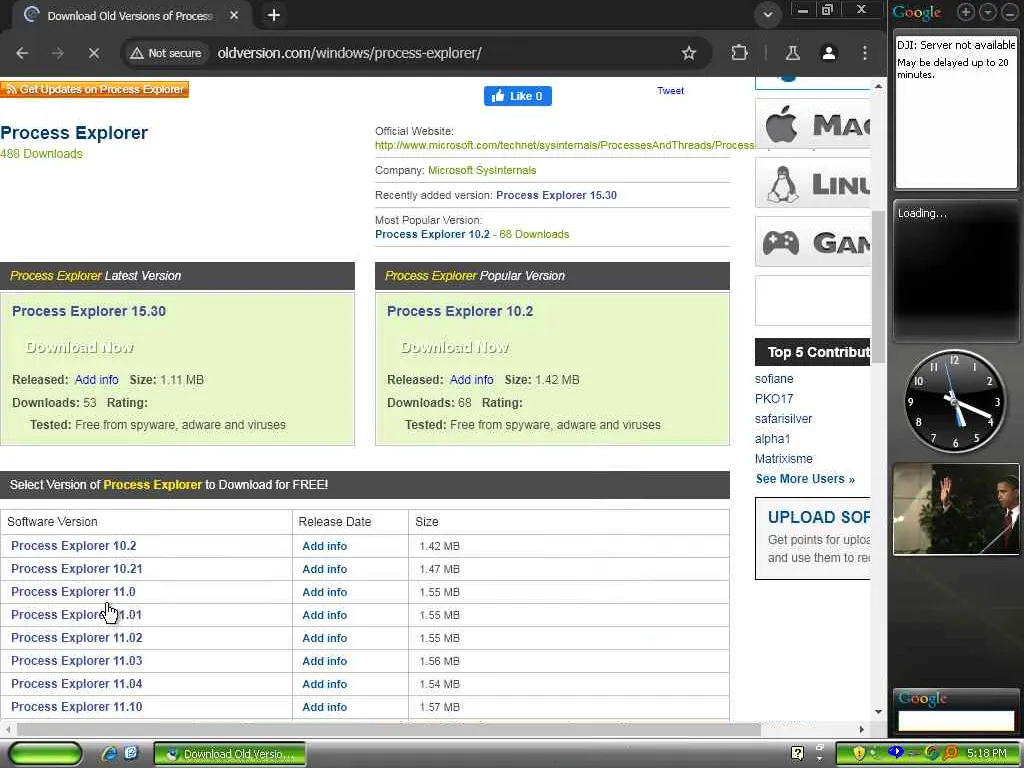Open recently added Process Explorer 15.30 link

pos(556,195)
